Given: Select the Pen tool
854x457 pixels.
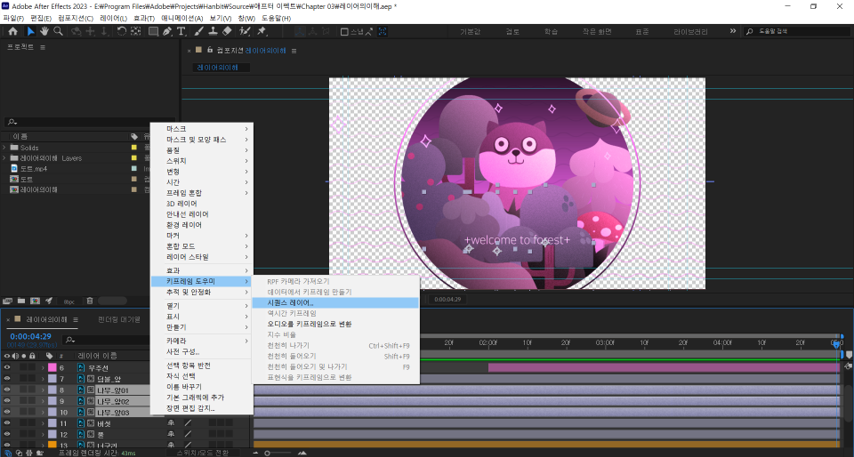Looking at the screenshot, I should pyautogui.click(x=167, y=32).
